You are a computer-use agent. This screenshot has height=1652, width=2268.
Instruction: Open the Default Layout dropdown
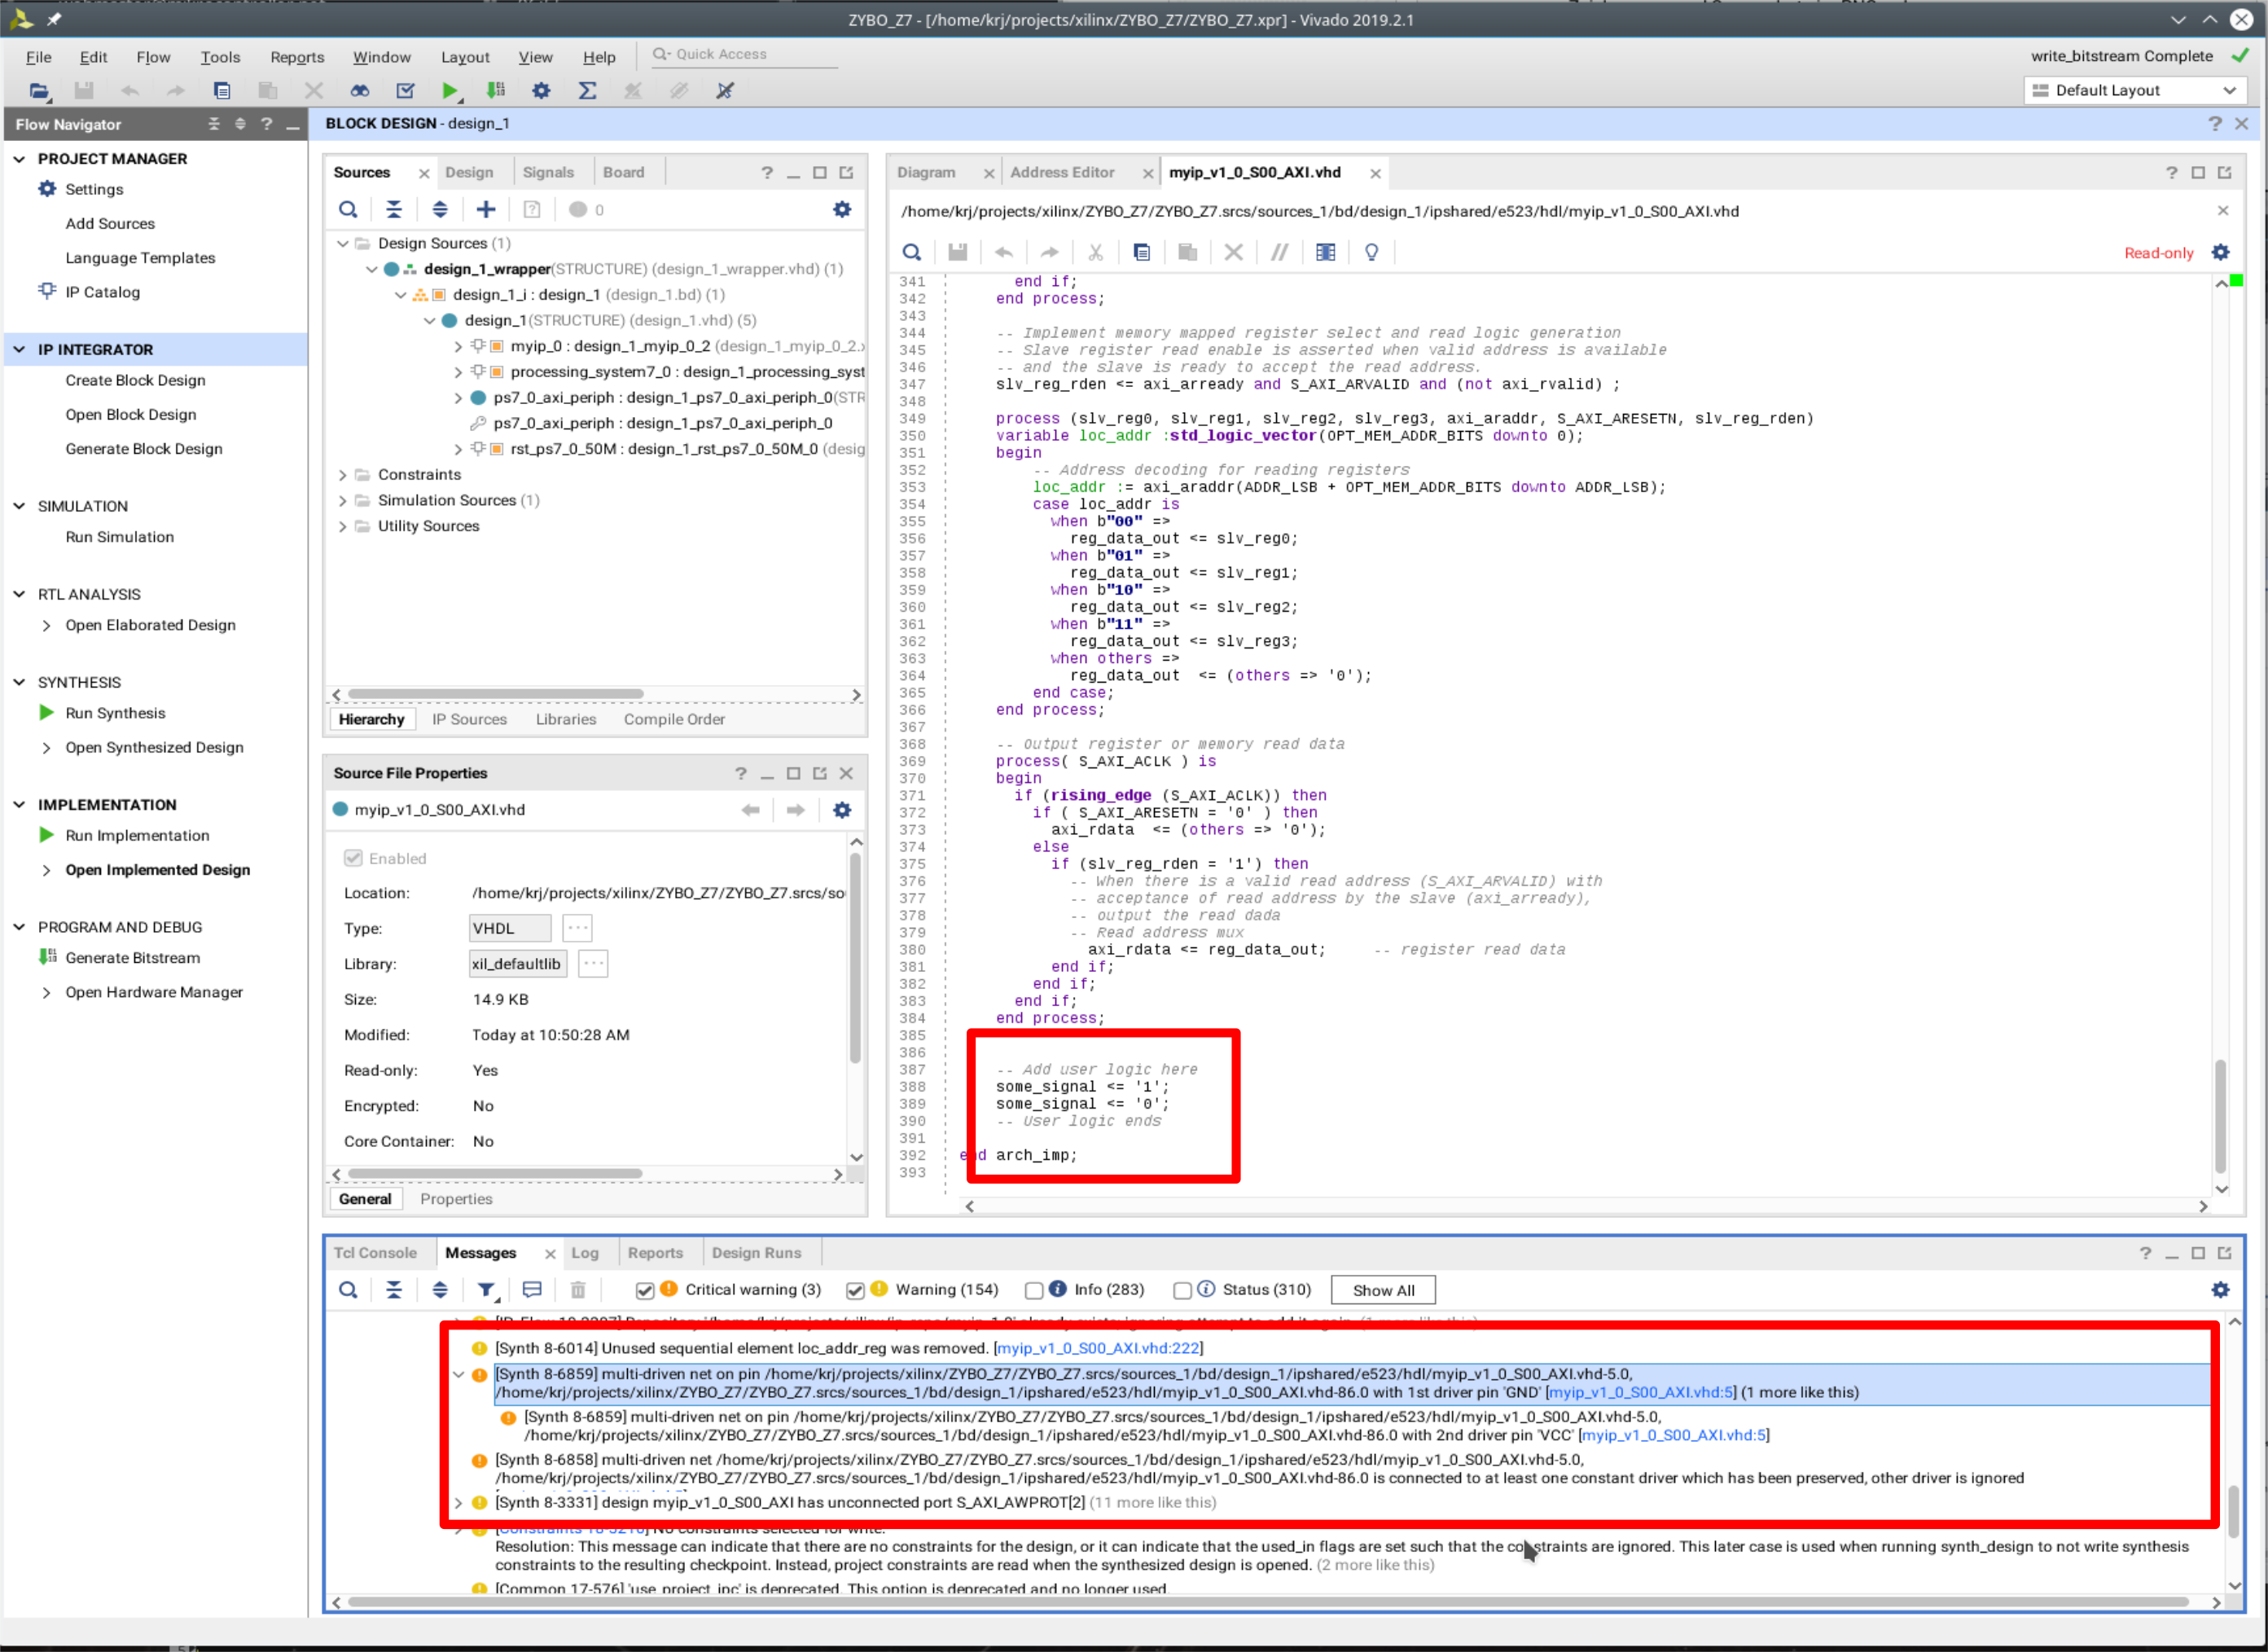click(2135, 91)
